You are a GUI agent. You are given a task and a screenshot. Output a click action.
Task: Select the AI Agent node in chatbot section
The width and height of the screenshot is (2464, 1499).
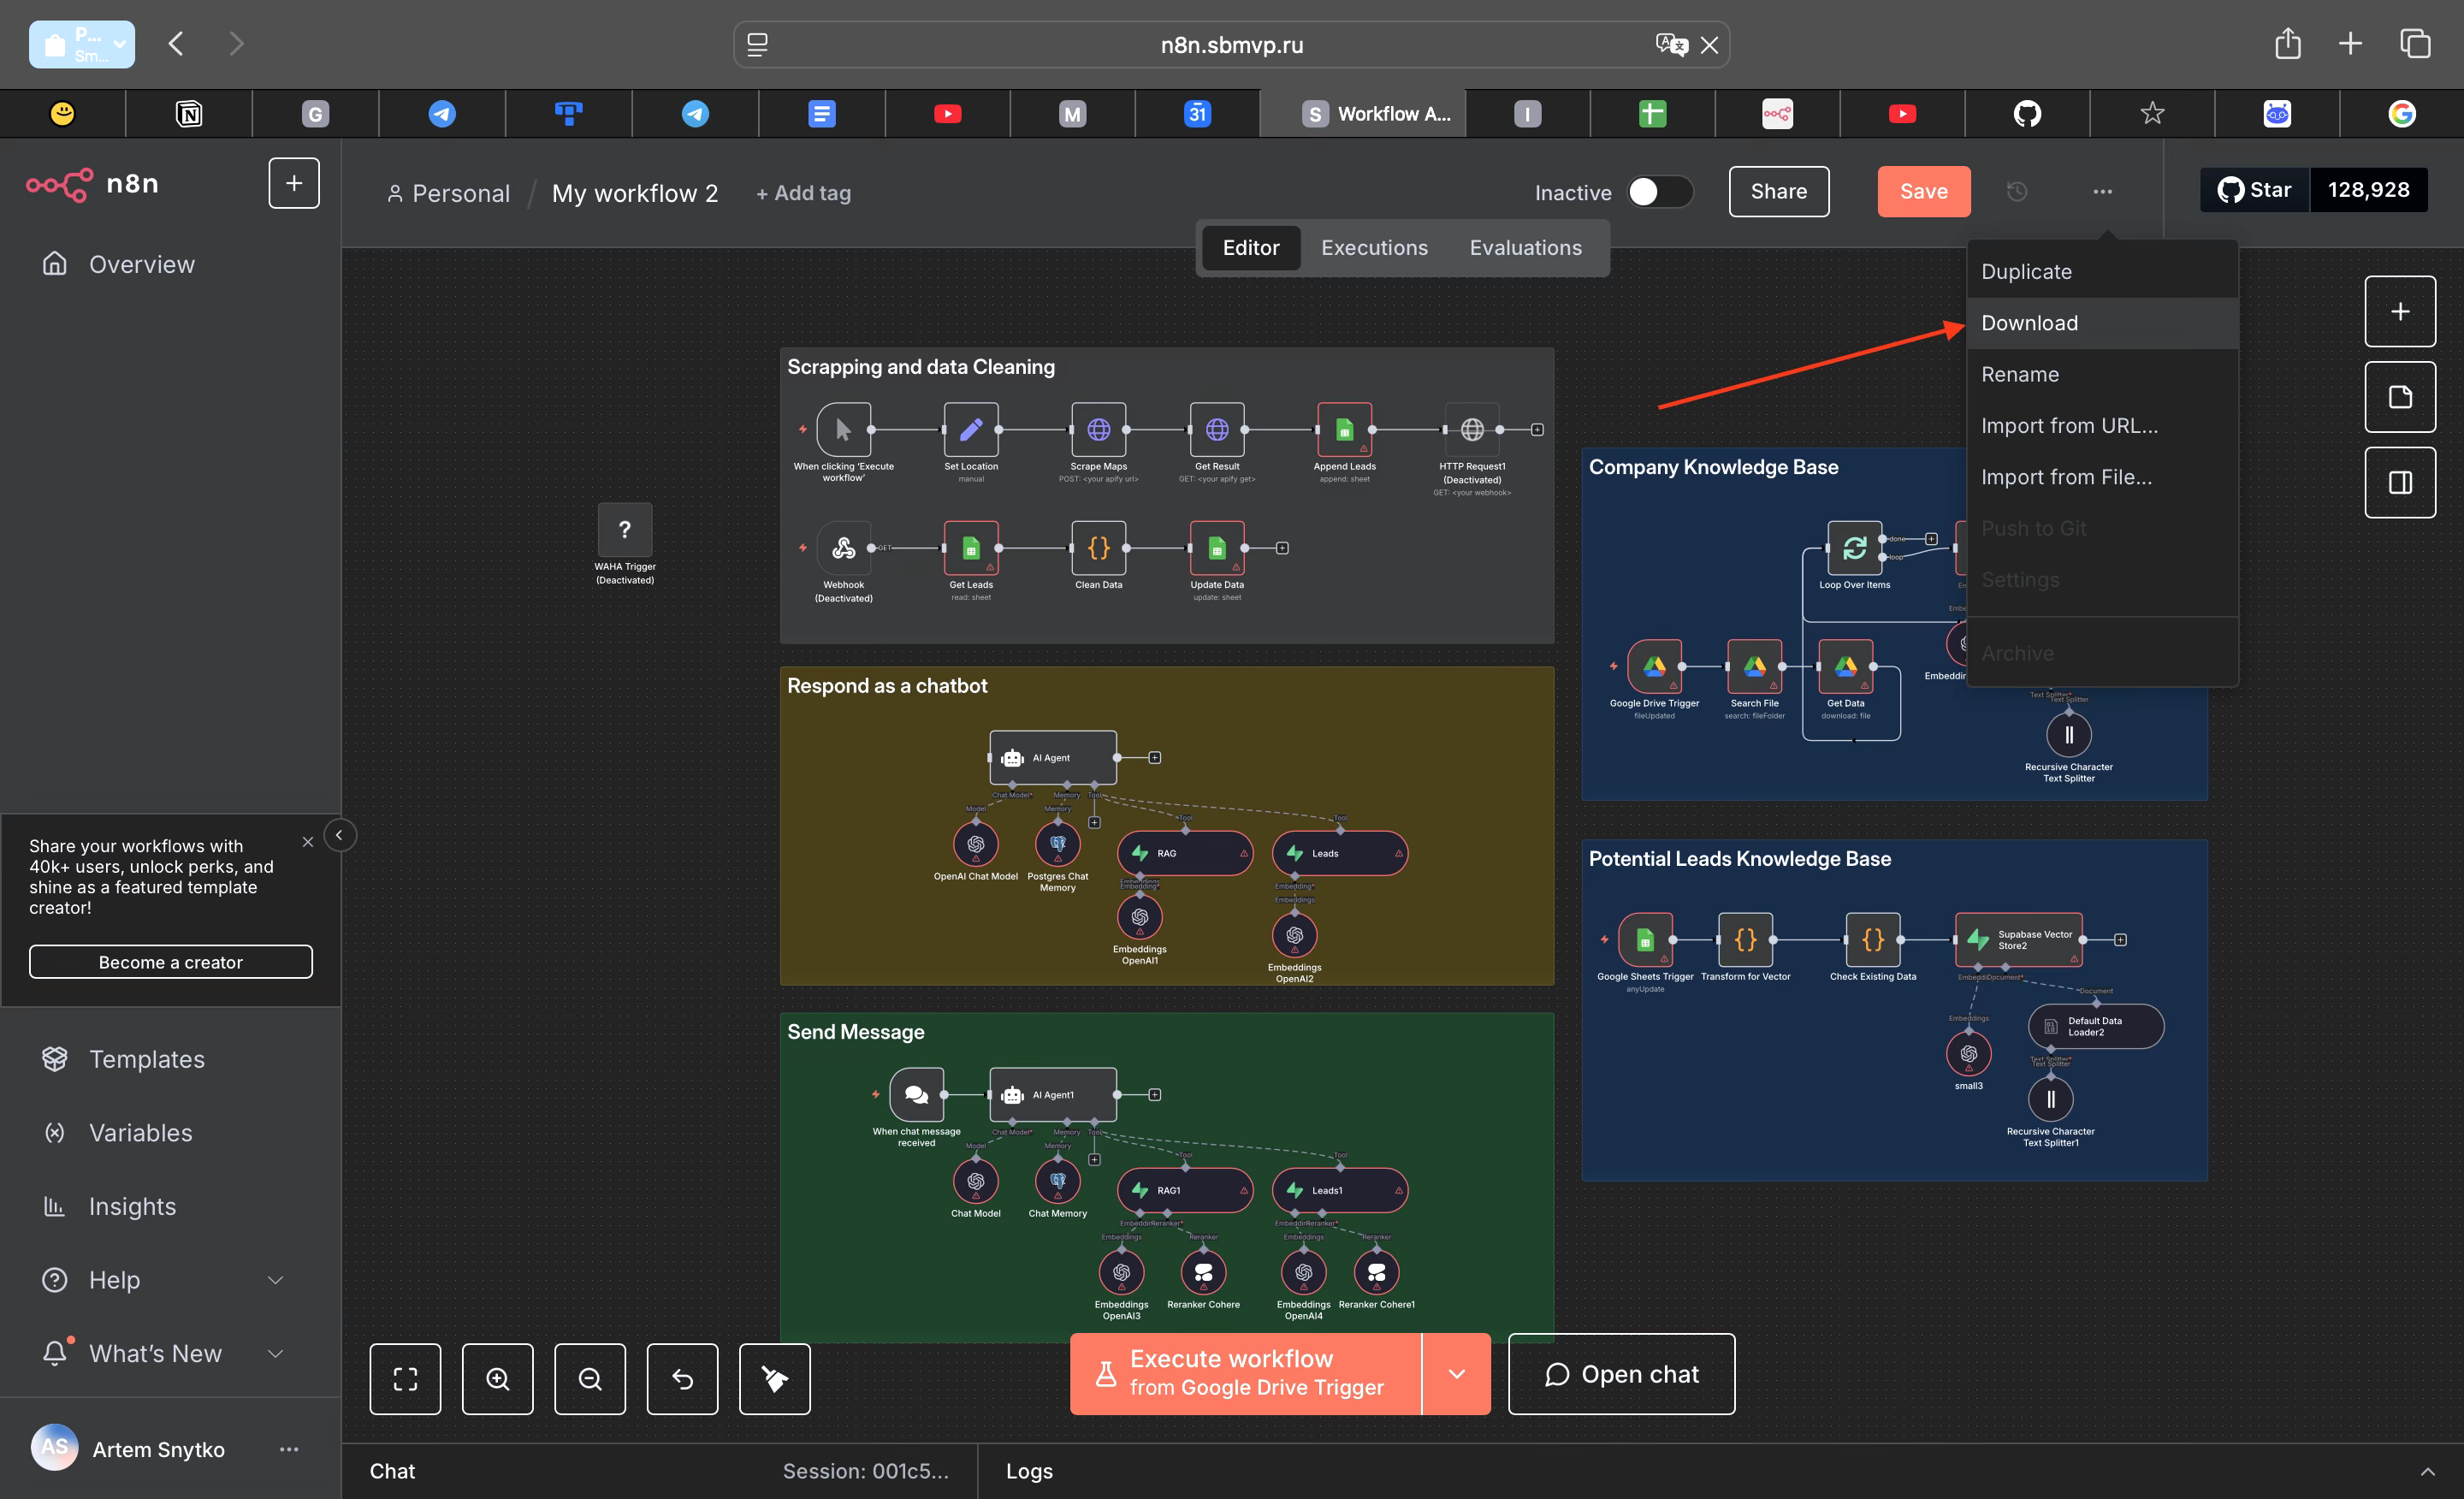point(1052,757)
